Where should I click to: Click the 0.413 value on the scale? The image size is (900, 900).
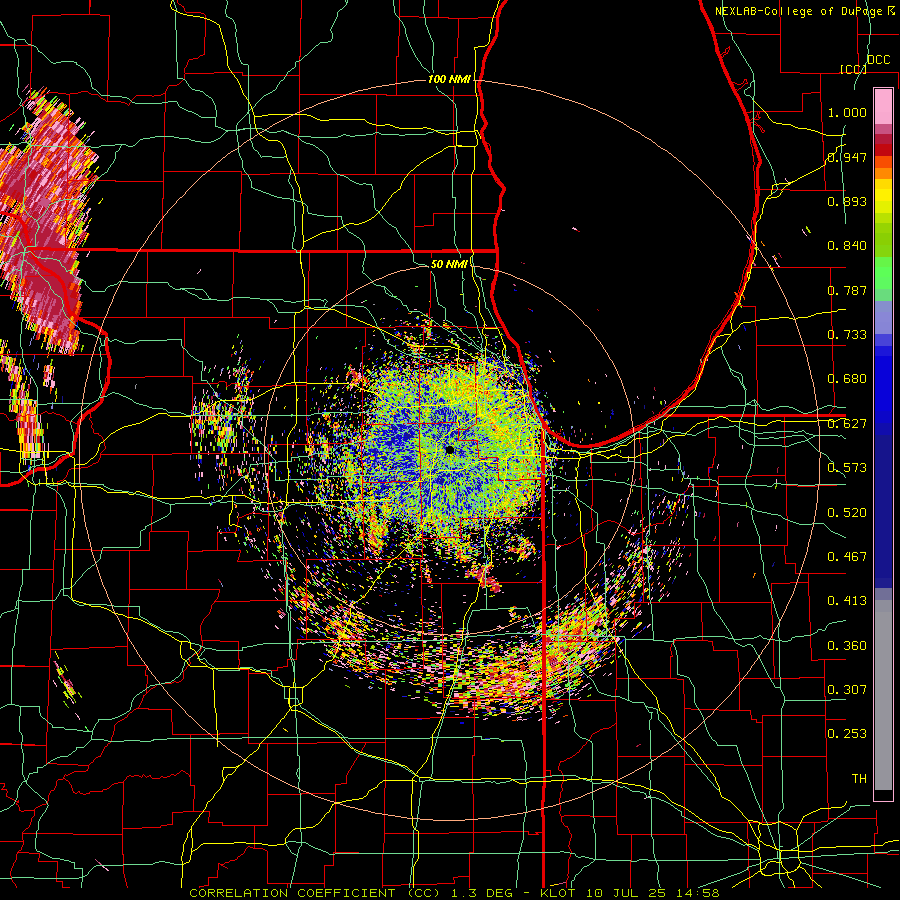click(x=847, y=601)
